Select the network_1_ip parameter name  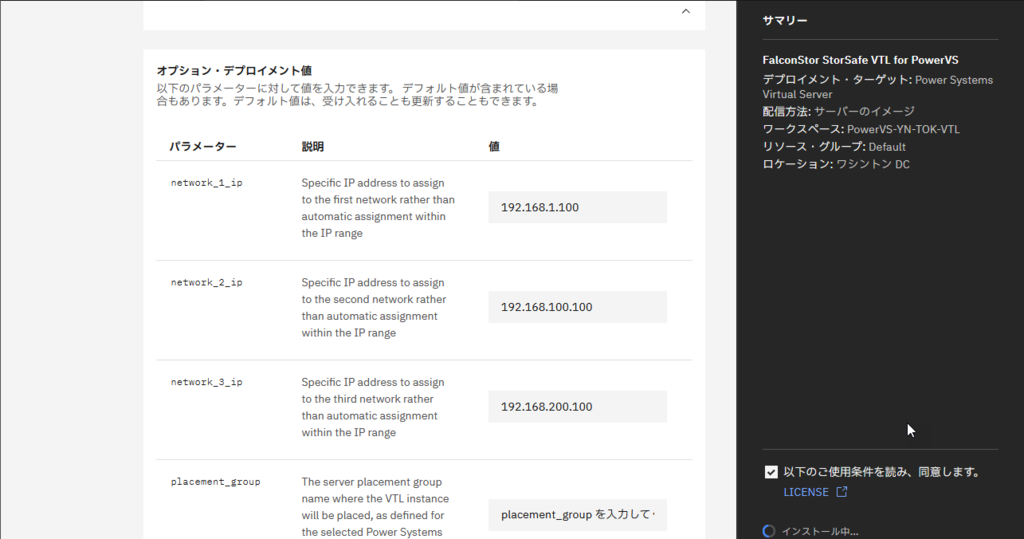(x=206, y=183)
